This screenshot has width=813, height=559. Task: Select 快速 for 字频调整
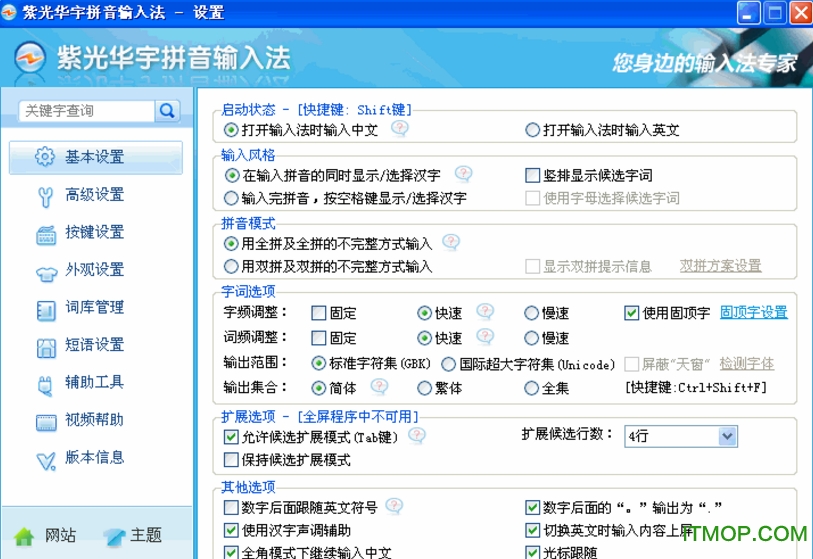coord(424,313)
